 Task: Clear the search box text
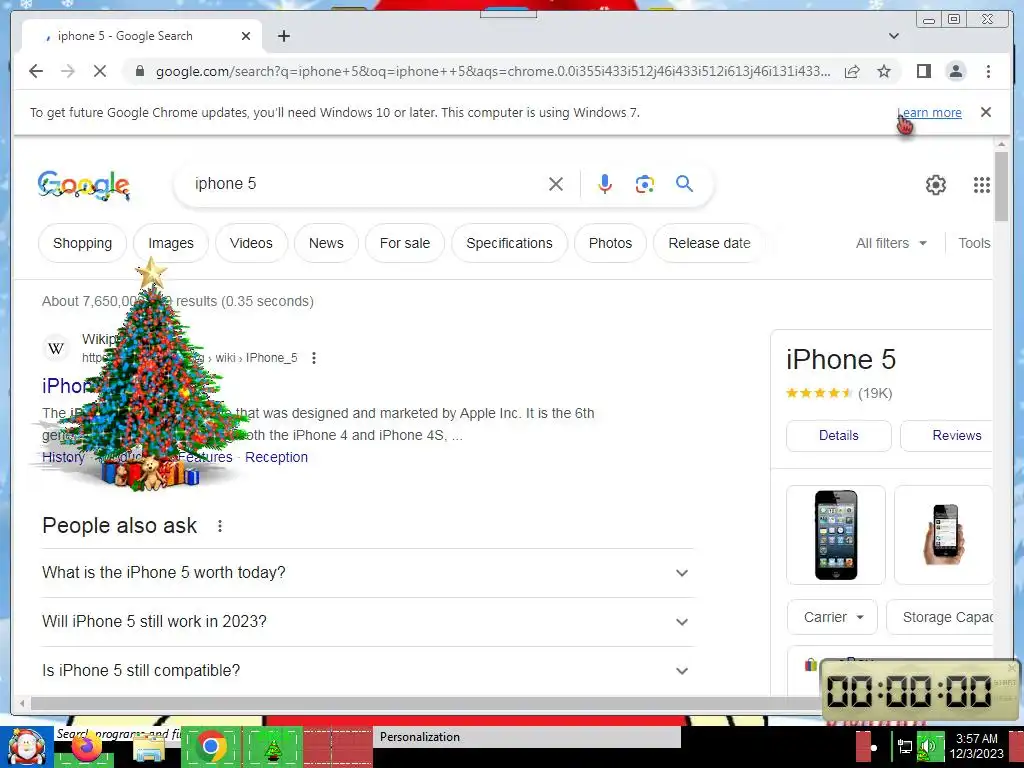[556, 184]
